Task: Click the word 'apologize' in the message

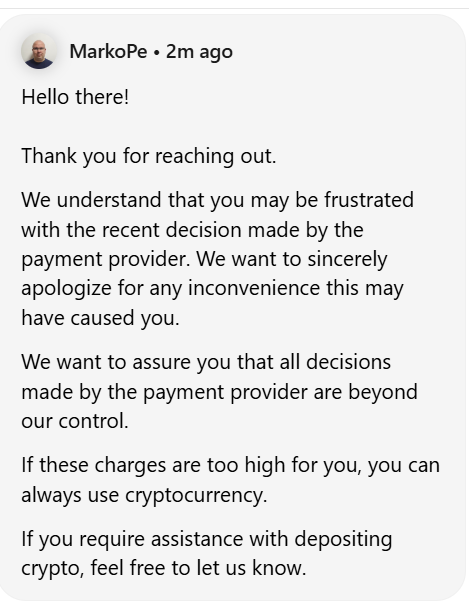Action: pyautogui.click(x=66, y=289)
